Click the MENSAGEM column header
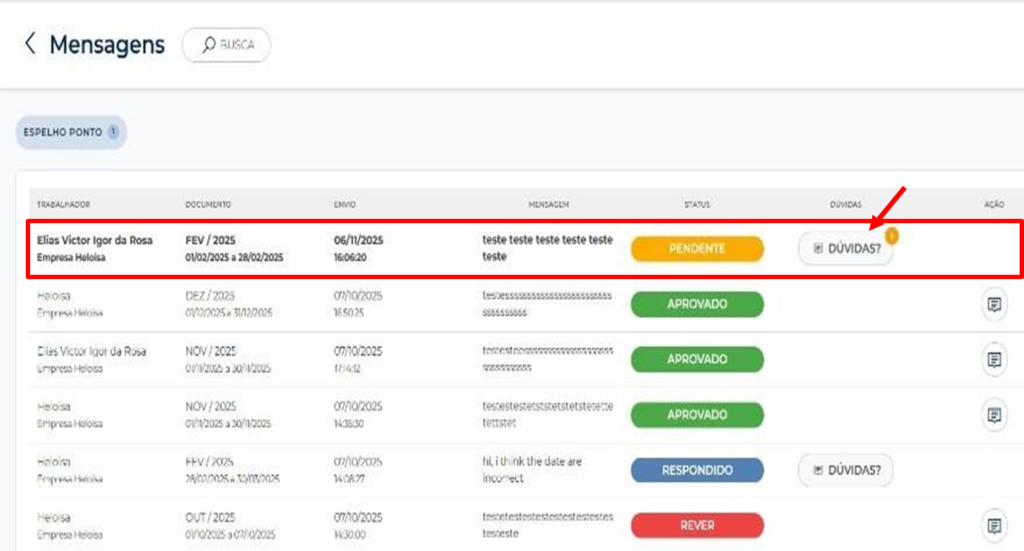 click(549, 205)
